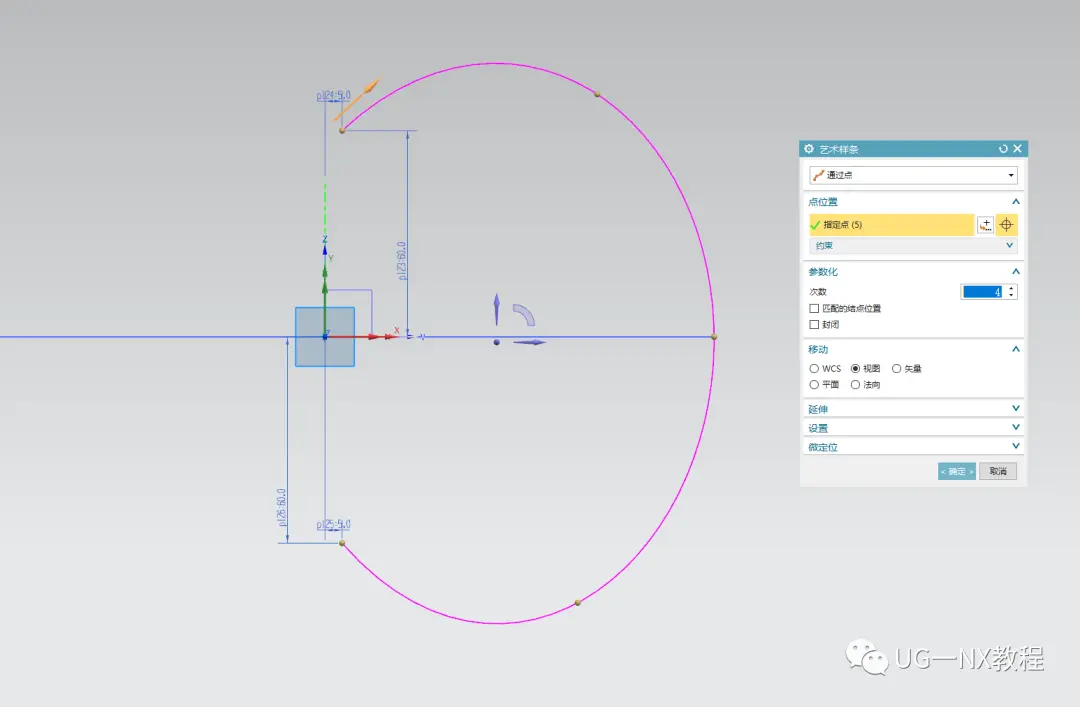Image resolution: width=1080 pixels, height=707 pixels.
Task: Select the 指定点 (5) field
Action: (891, 225)
